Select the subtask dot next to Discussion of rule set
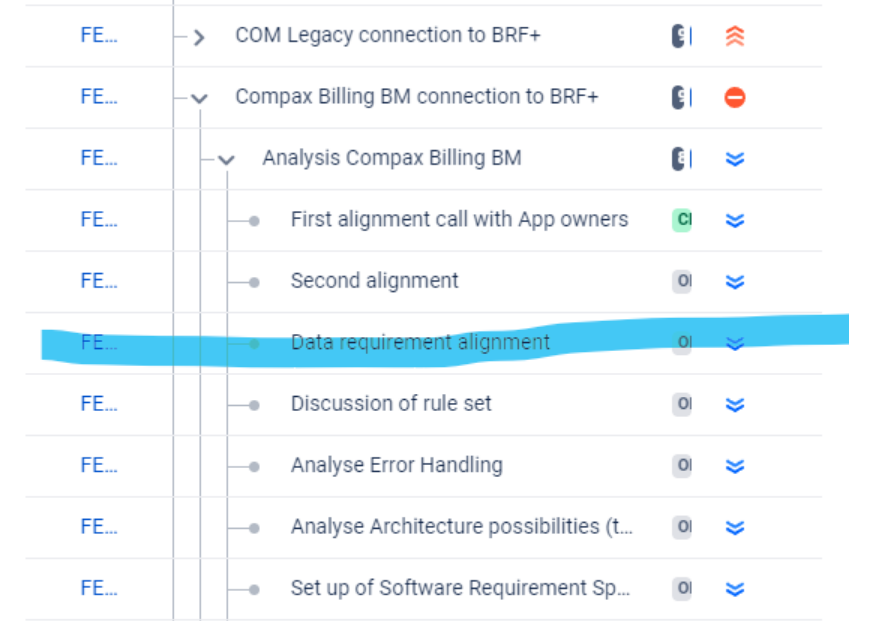The width and height of the screenshot is (889, 621). pos(253,404)
